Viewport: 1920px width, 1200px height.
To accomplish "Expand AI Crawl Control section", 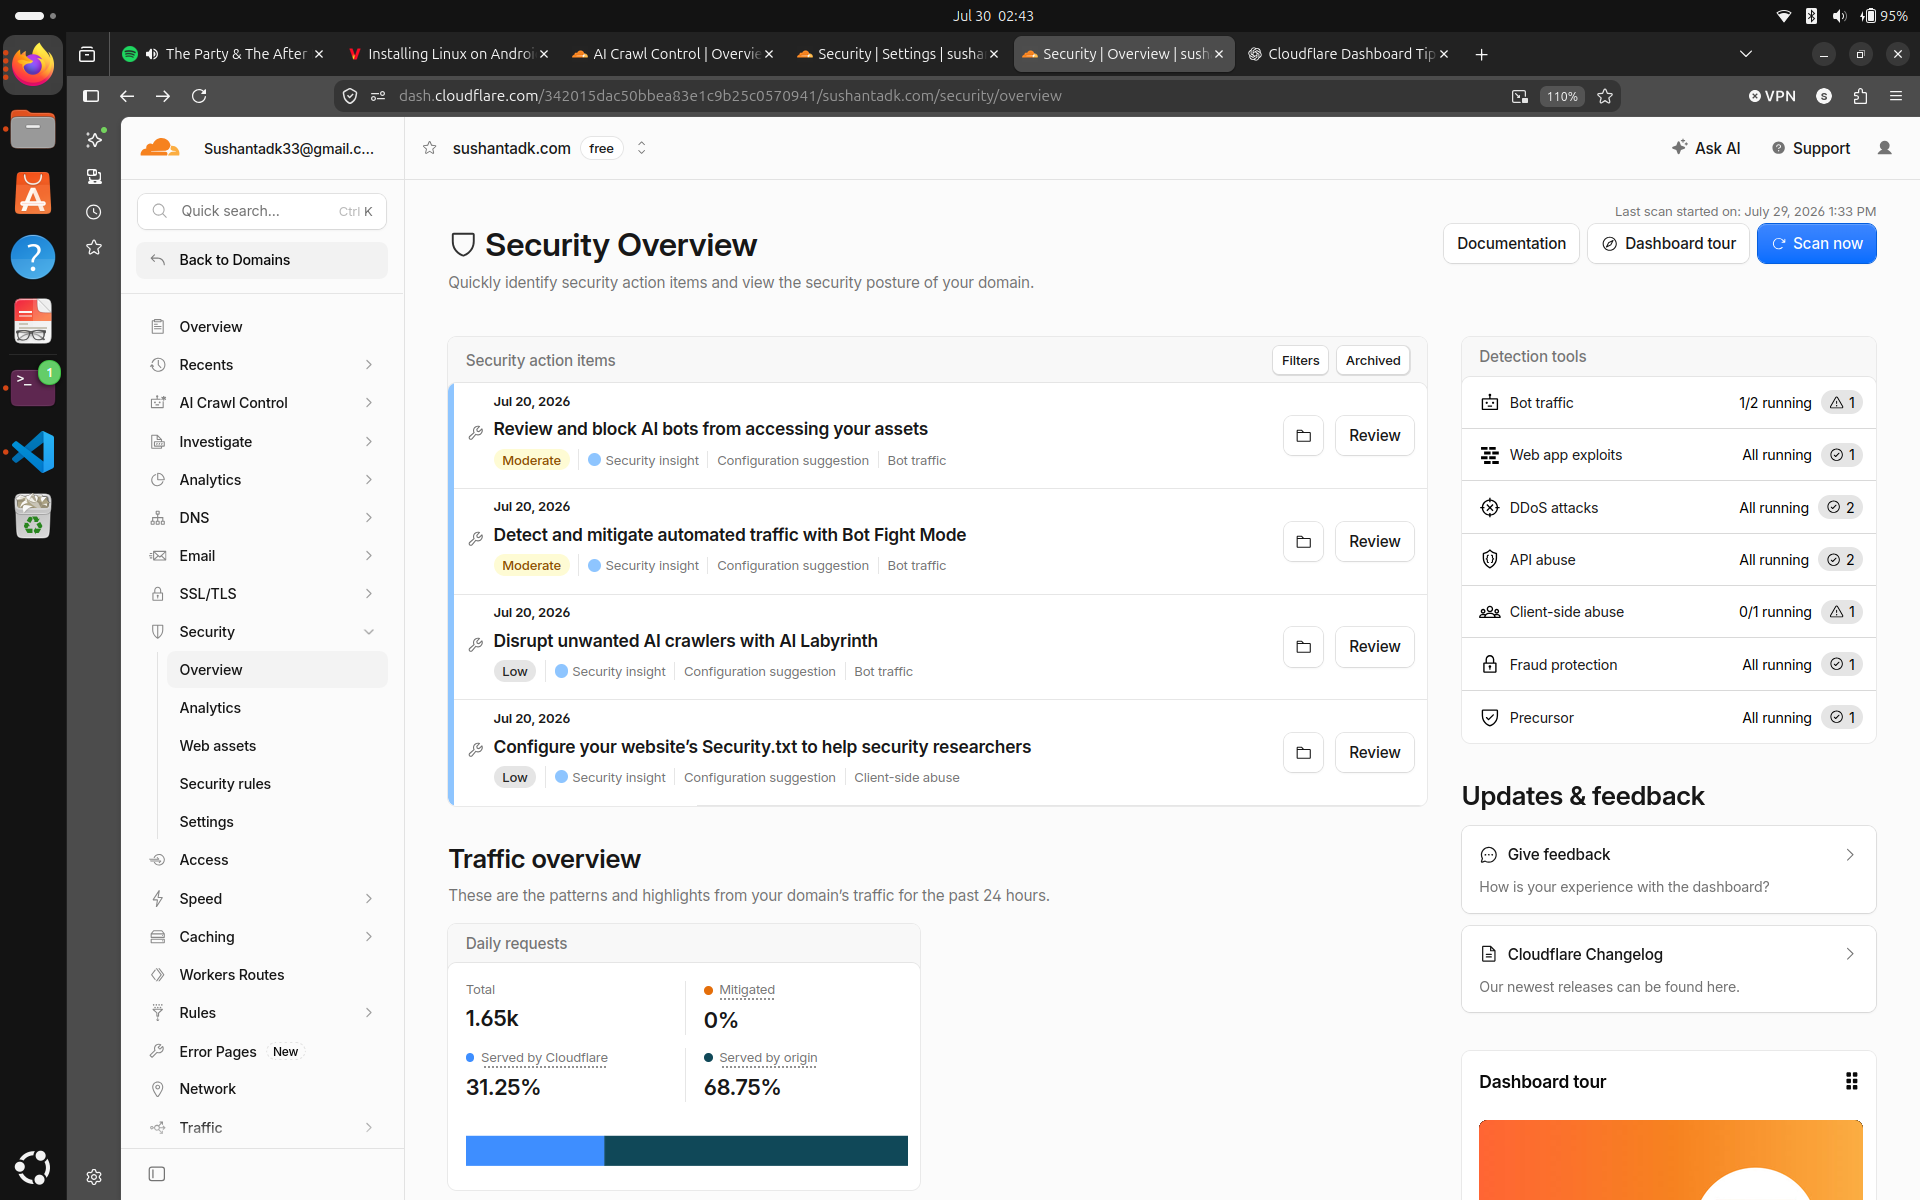I will tap(264, 403).
